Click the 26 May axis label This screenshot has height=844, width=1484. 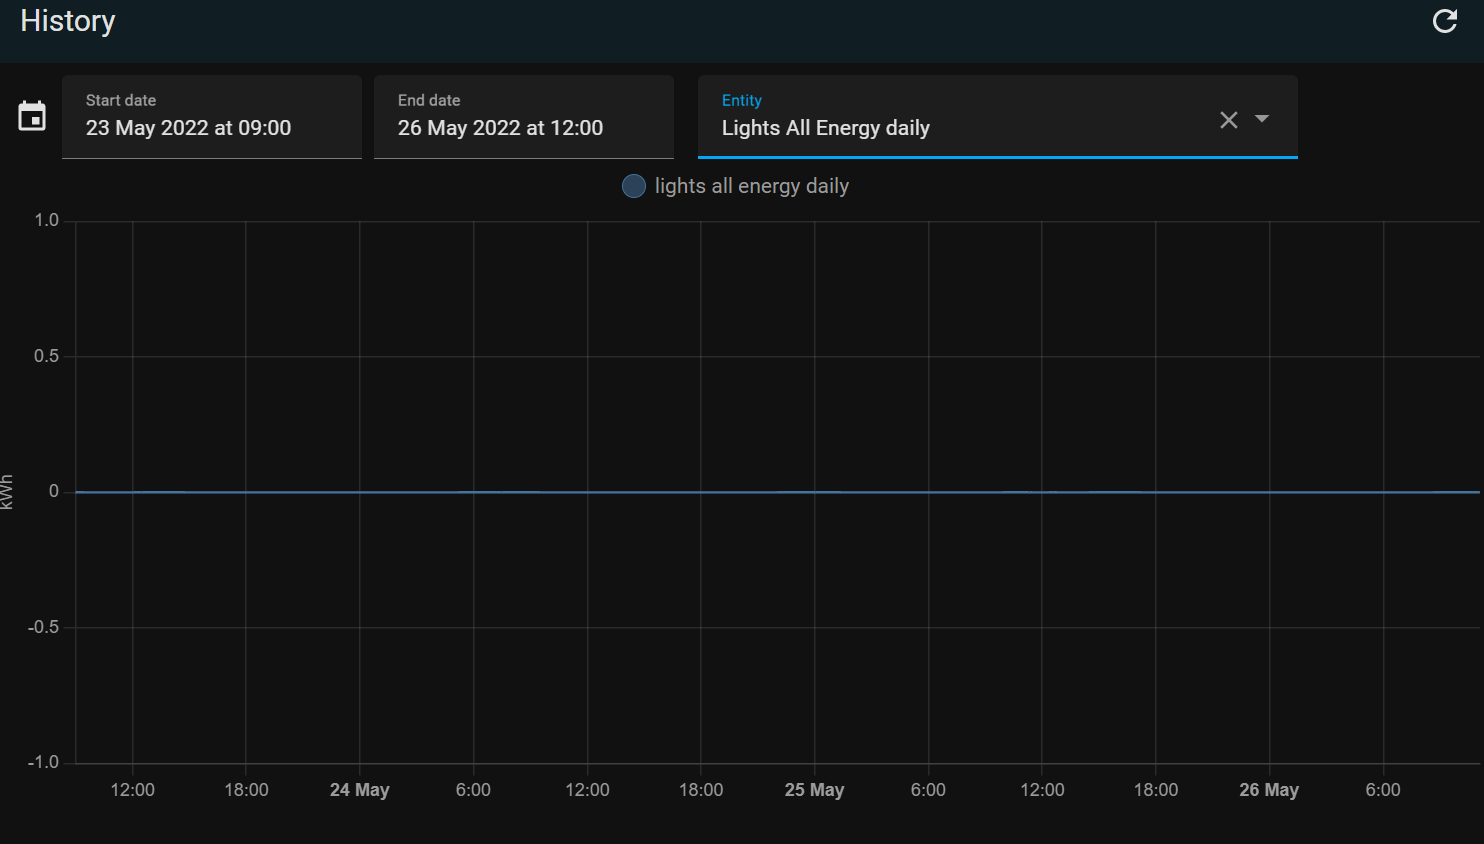point(1268,790)
